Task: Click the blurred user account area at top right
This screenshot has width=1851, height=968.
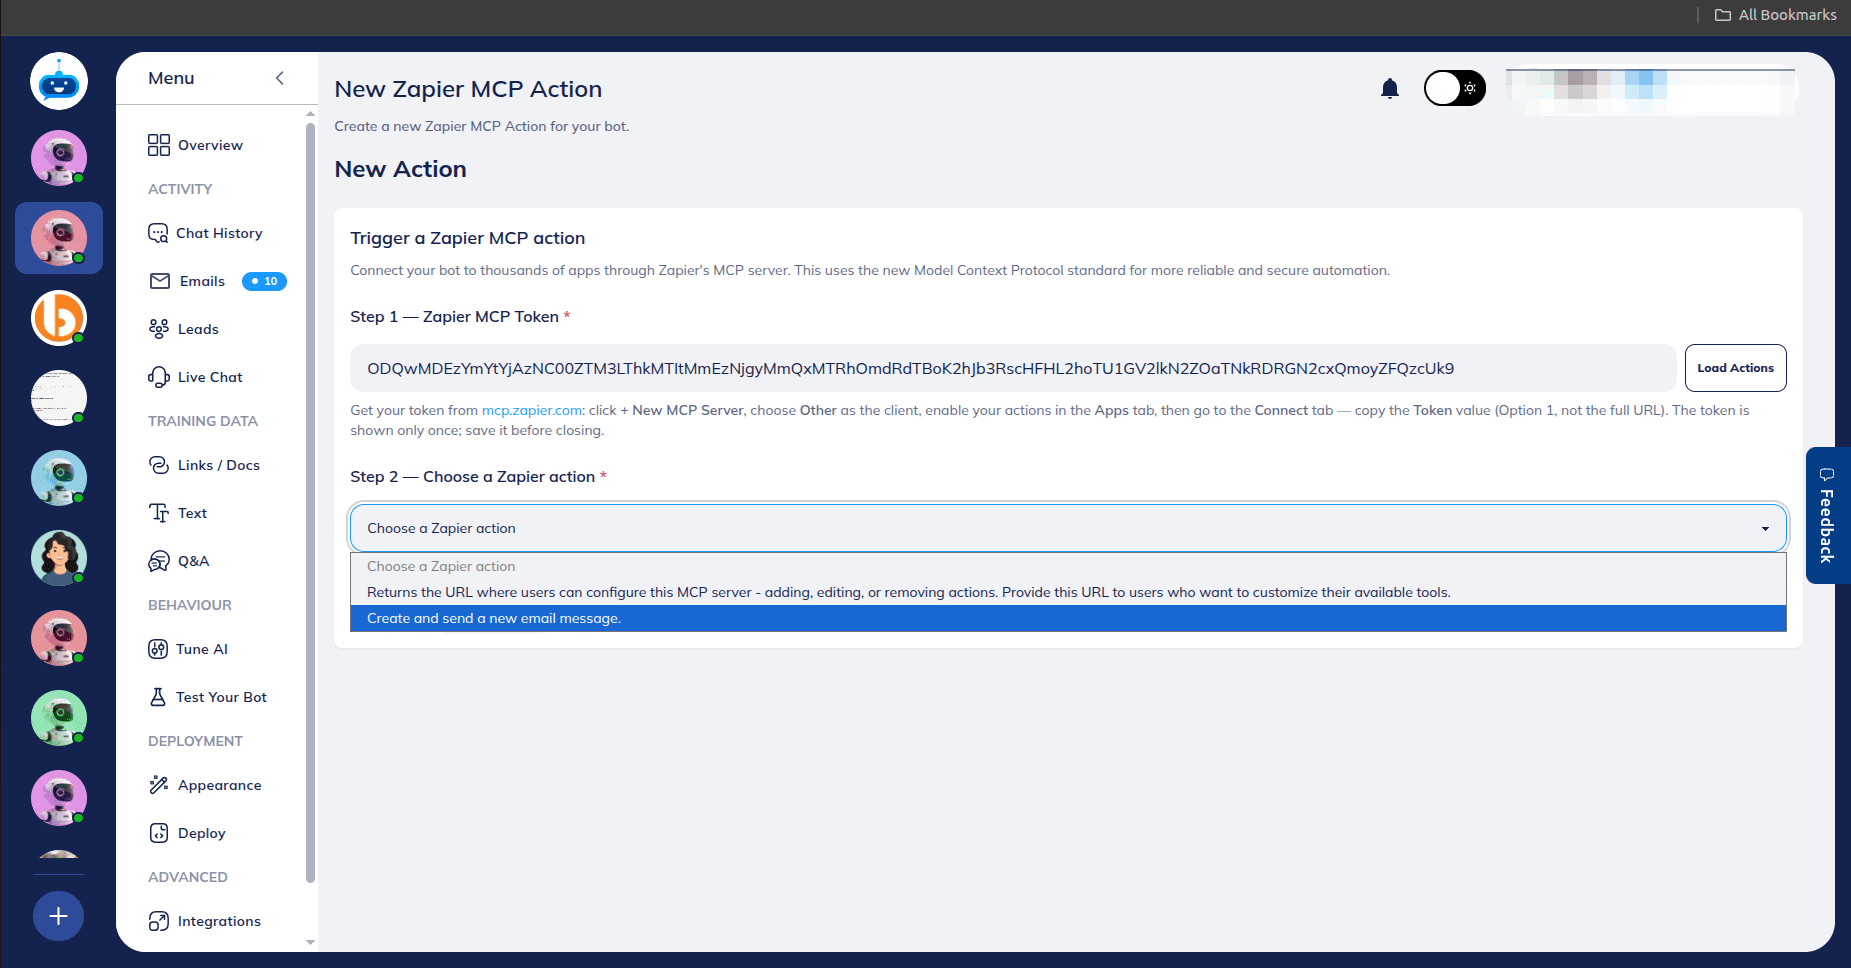Action: [1650, 90]
